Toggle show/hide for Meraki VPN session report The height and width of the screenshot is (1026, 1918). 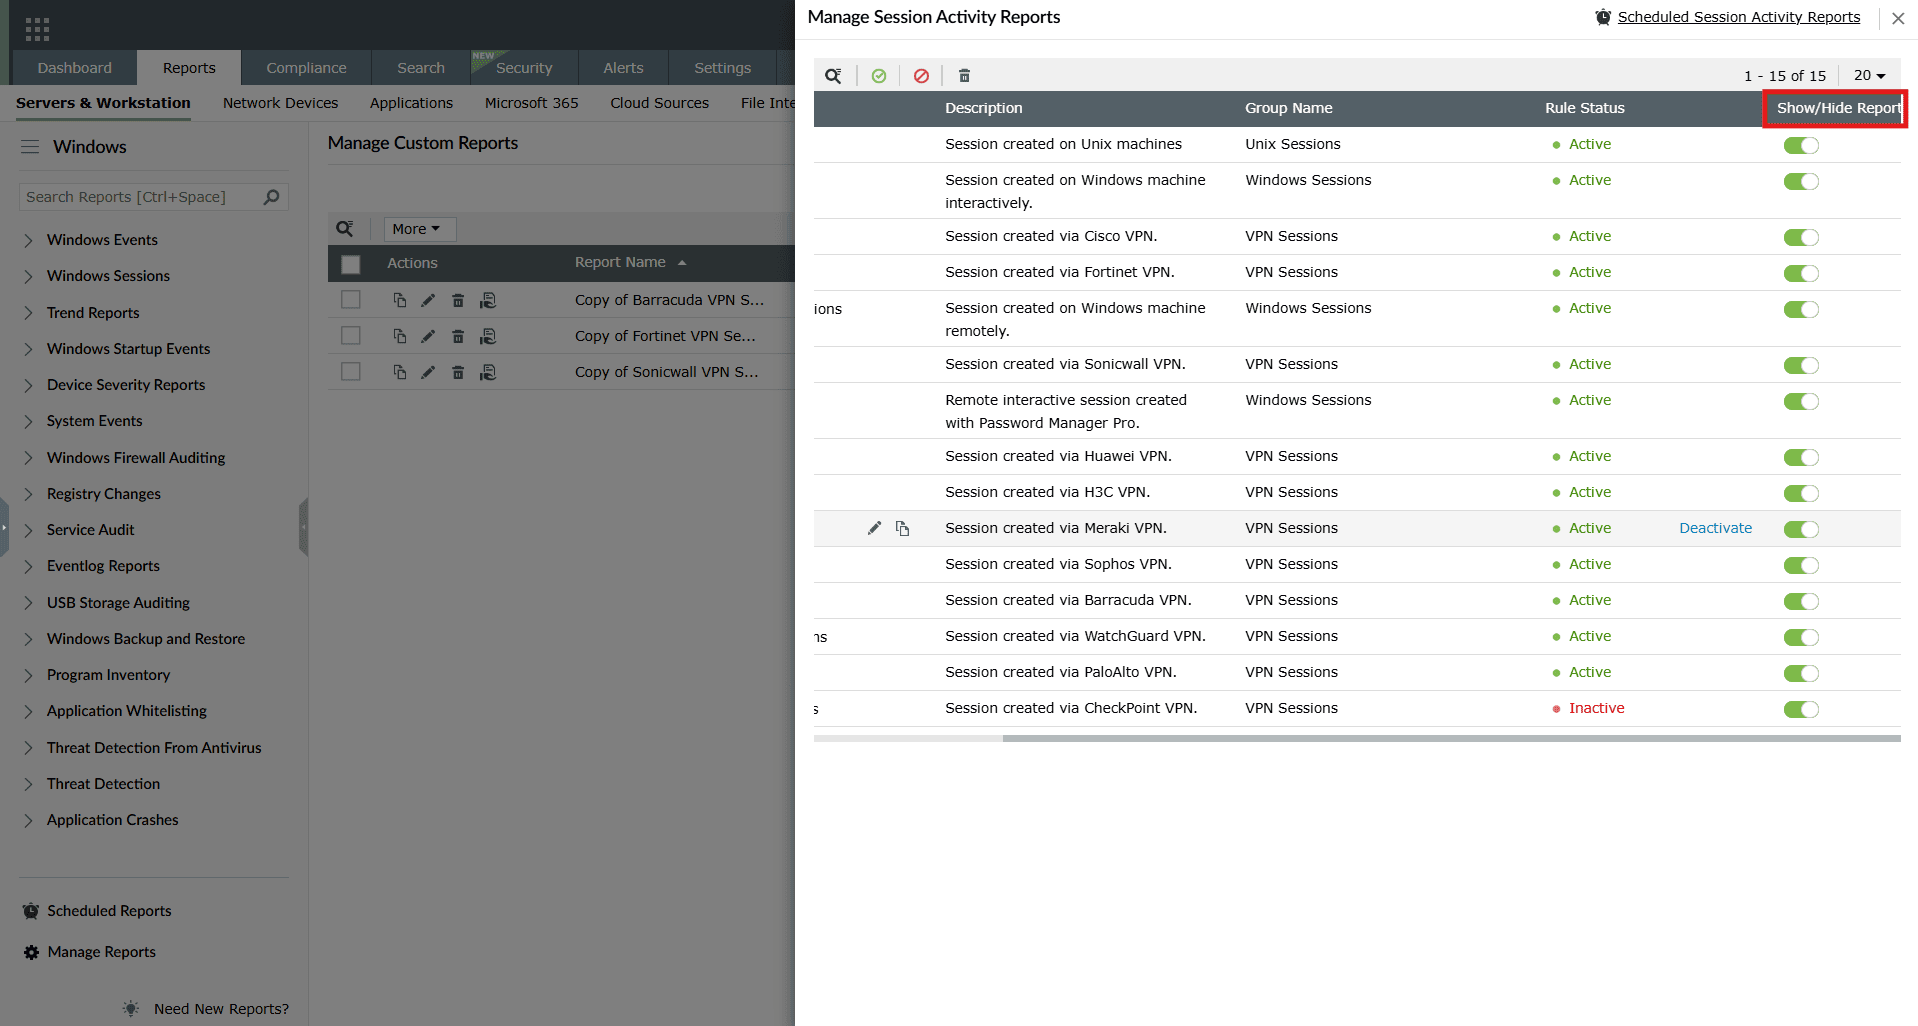[1801, 529]
